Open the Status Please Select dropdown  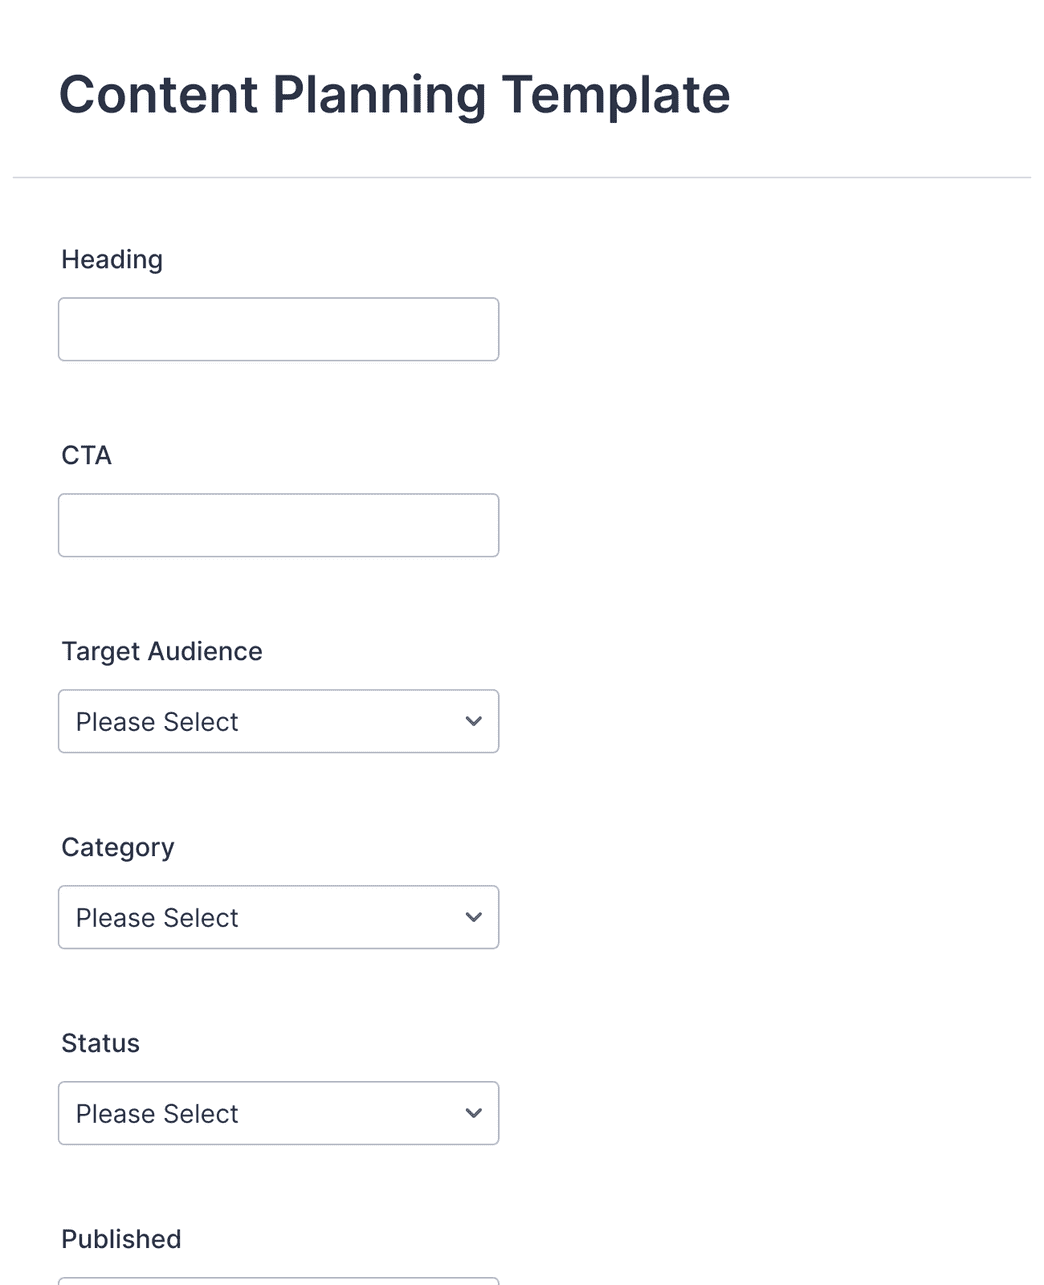278,1113
